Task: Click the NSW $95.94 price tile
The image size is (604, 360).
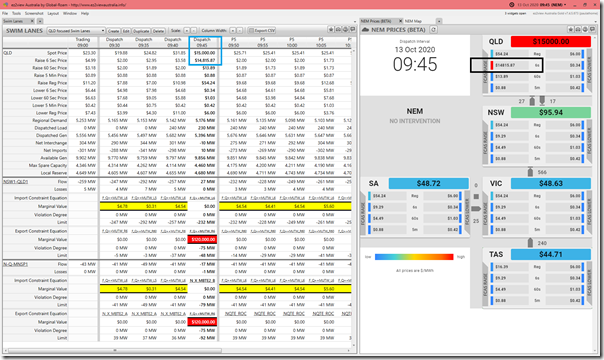Action: click(x=550, y=112)
